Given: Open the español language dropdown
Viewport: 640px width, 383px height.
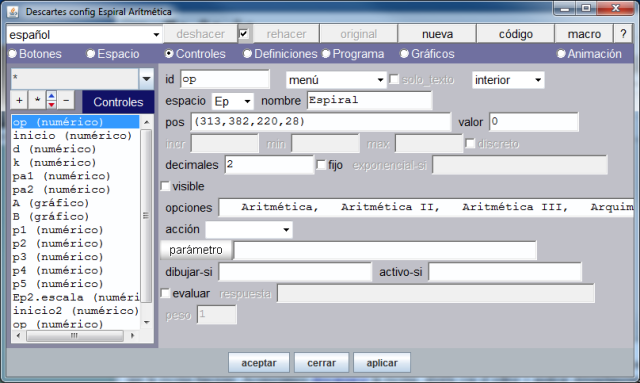Looking at the screenshot, I should (84, 34).
